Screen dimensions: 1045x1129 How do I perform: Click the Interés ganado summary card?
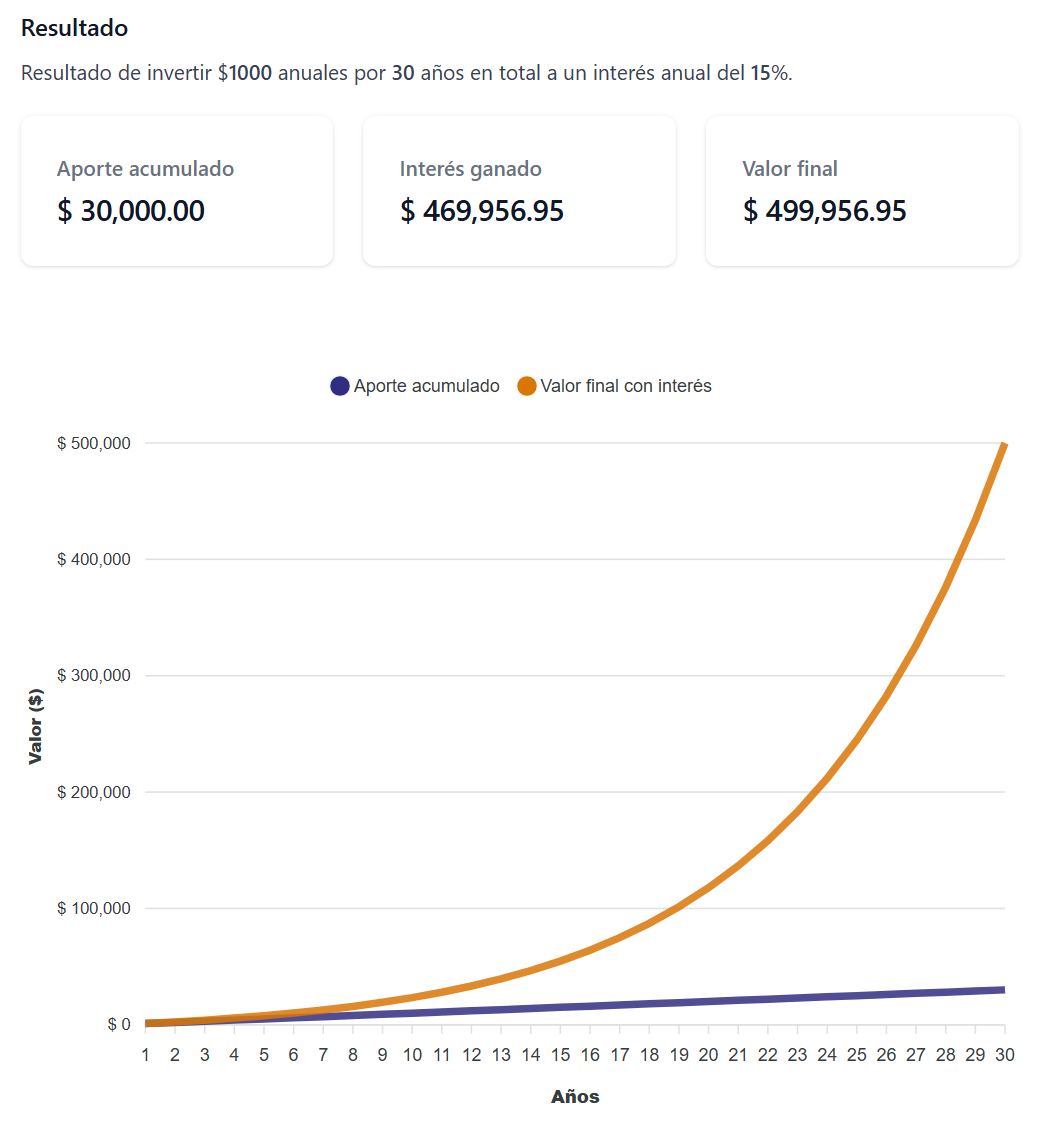[519, 191]
